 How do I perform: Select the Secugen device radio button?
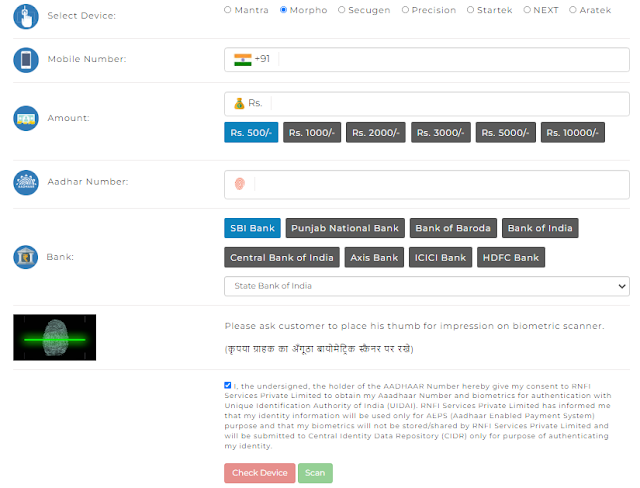coord(342,10)
